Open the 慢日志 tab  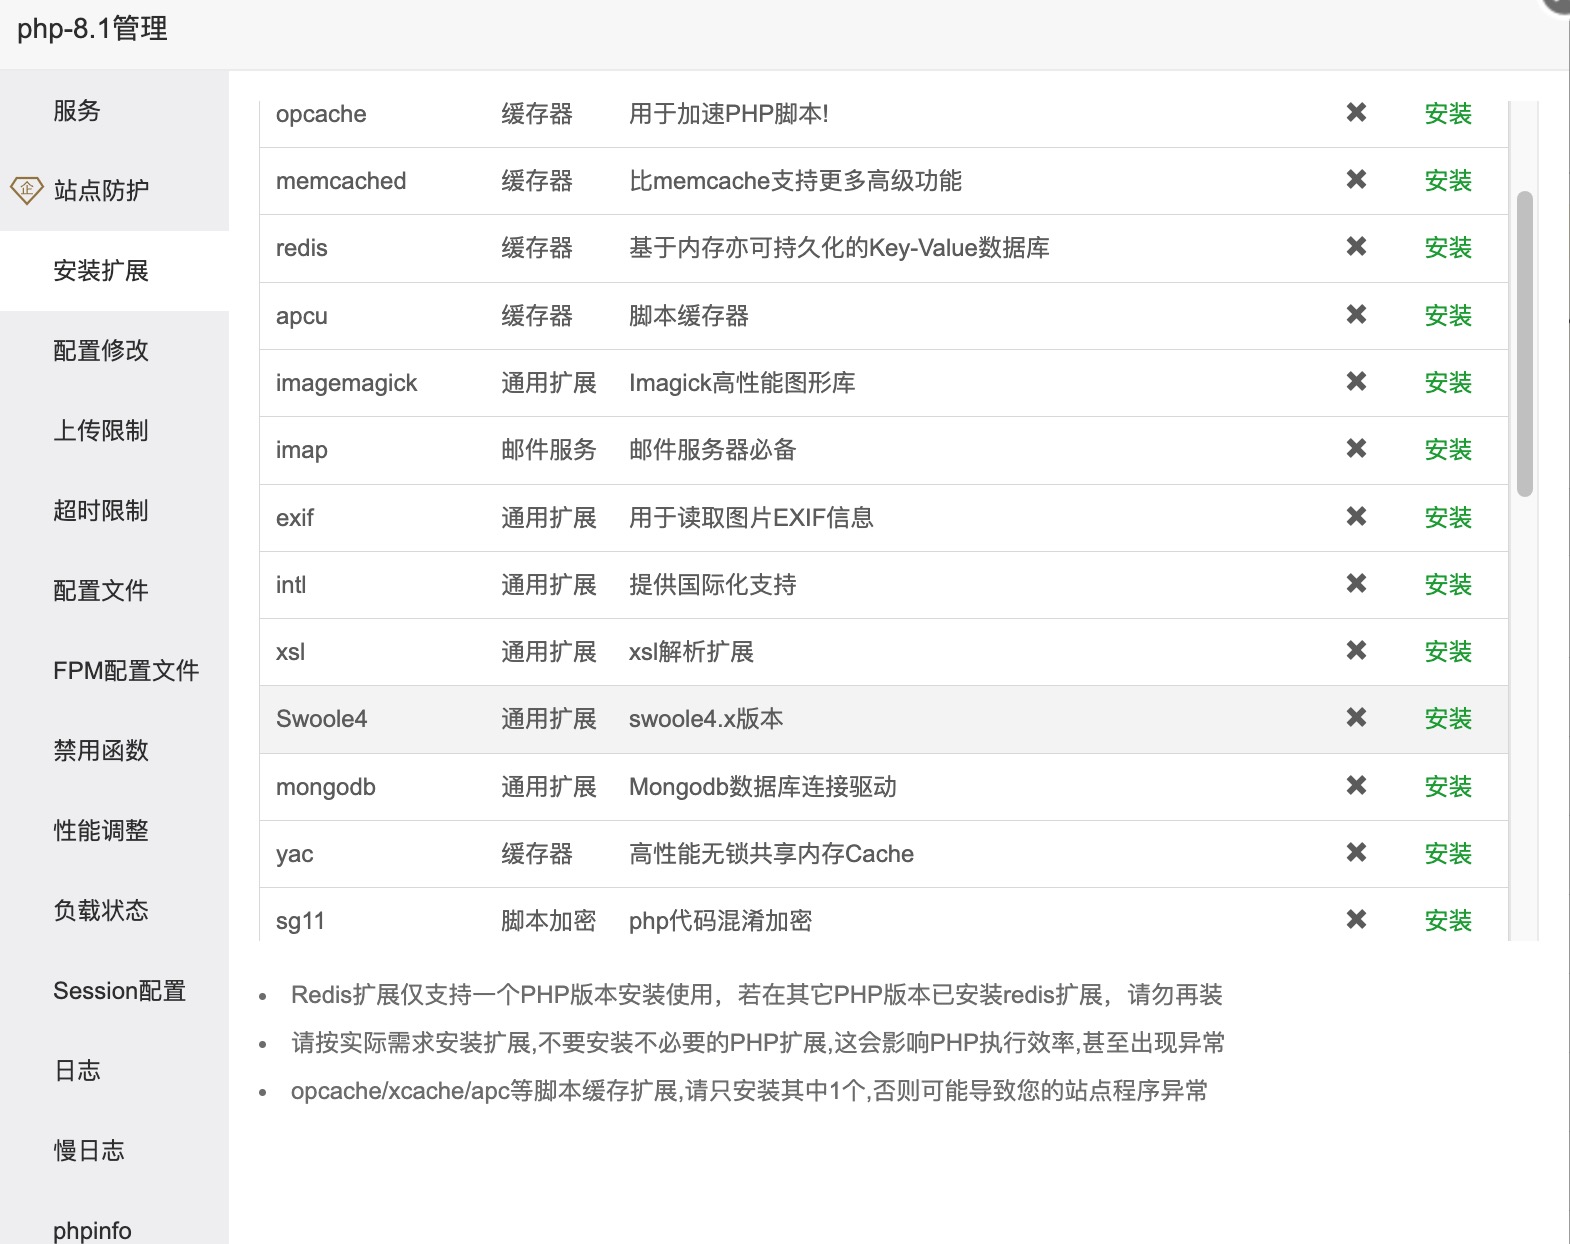click(x=114, y=1151)
